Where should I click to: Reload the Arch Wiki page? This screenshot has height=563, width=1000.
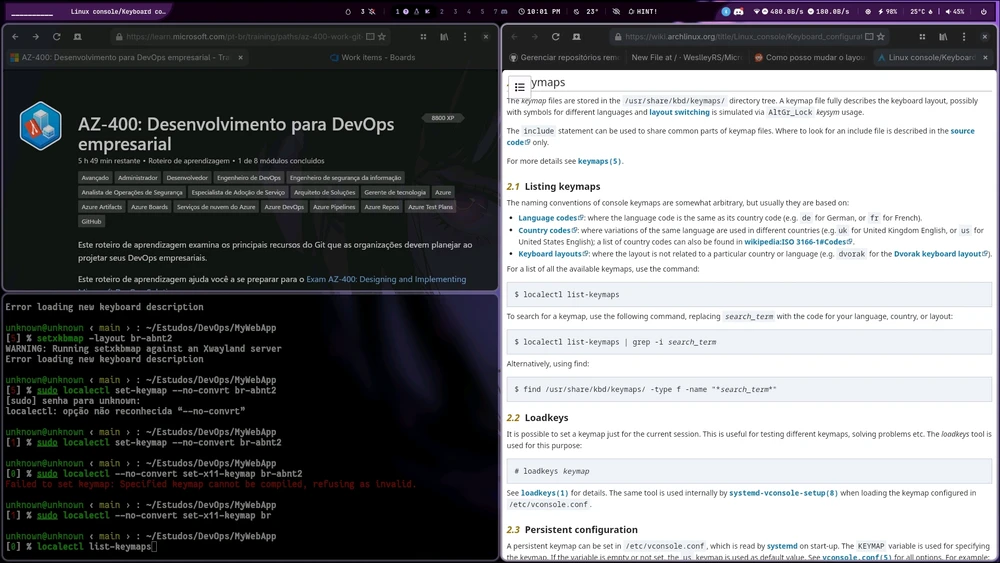coord(557,37)
